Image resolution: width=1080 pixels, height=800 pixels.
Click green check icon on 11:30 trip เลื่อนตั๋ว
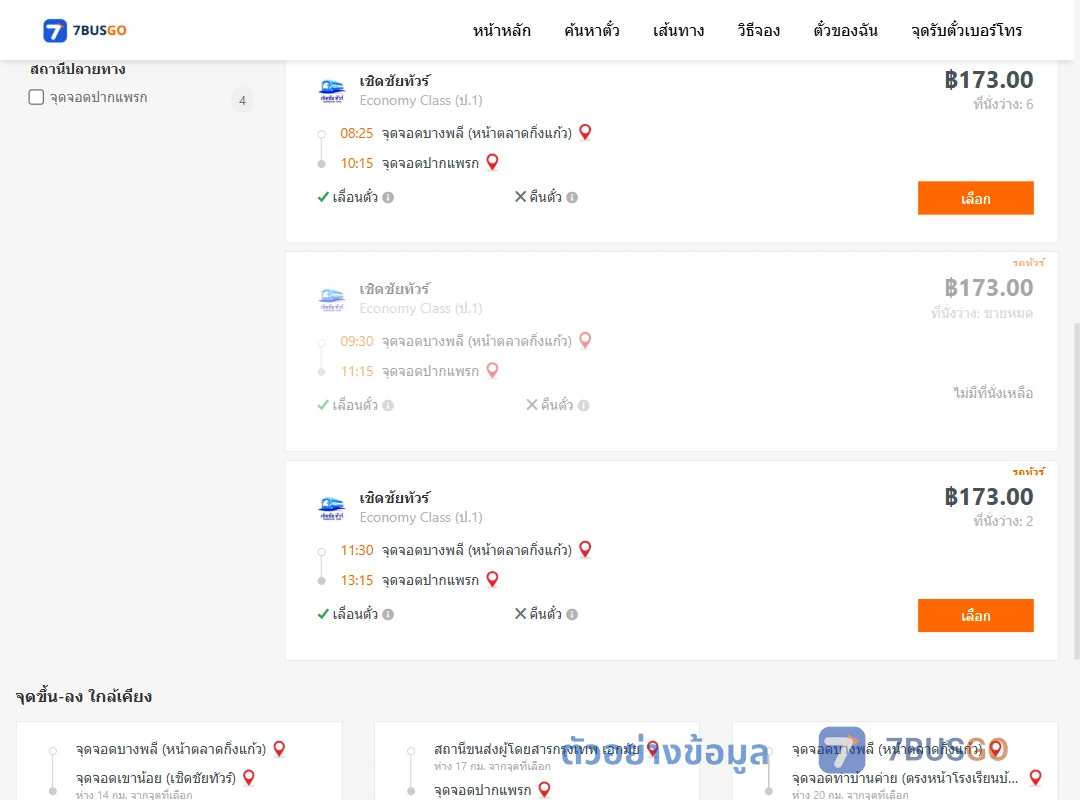pos(322,614)
